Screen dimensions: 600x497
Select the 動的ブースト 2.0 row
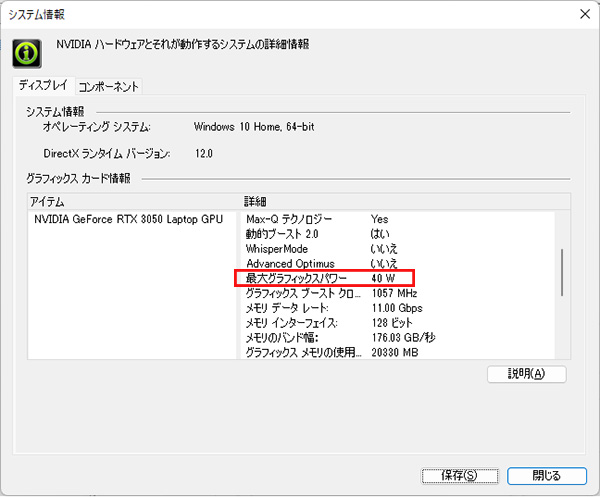pos(396,234)
